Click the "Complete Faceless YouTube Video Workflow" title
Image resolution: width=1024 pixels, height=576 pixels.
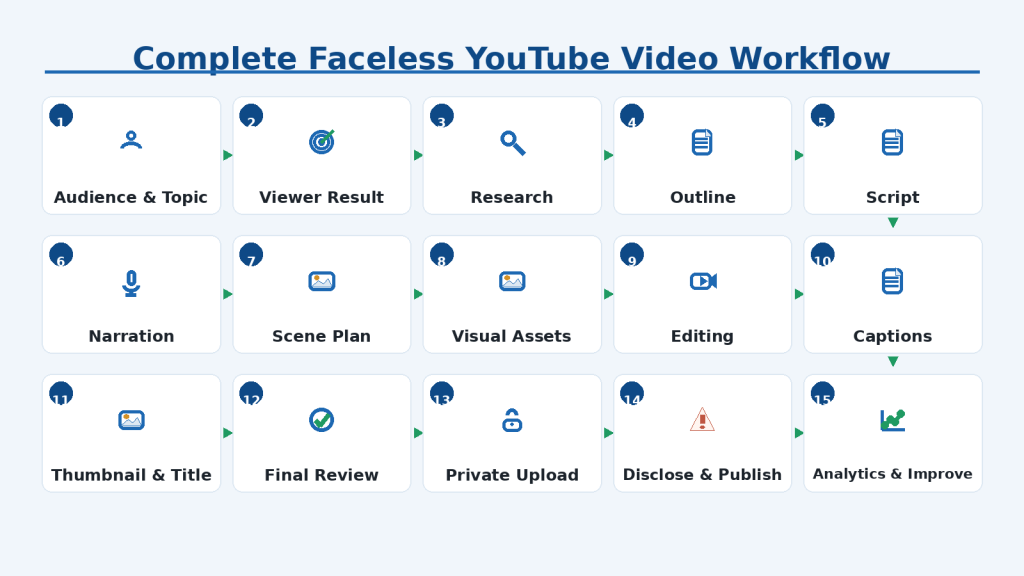pyautogui.click(x=511, y=59)
